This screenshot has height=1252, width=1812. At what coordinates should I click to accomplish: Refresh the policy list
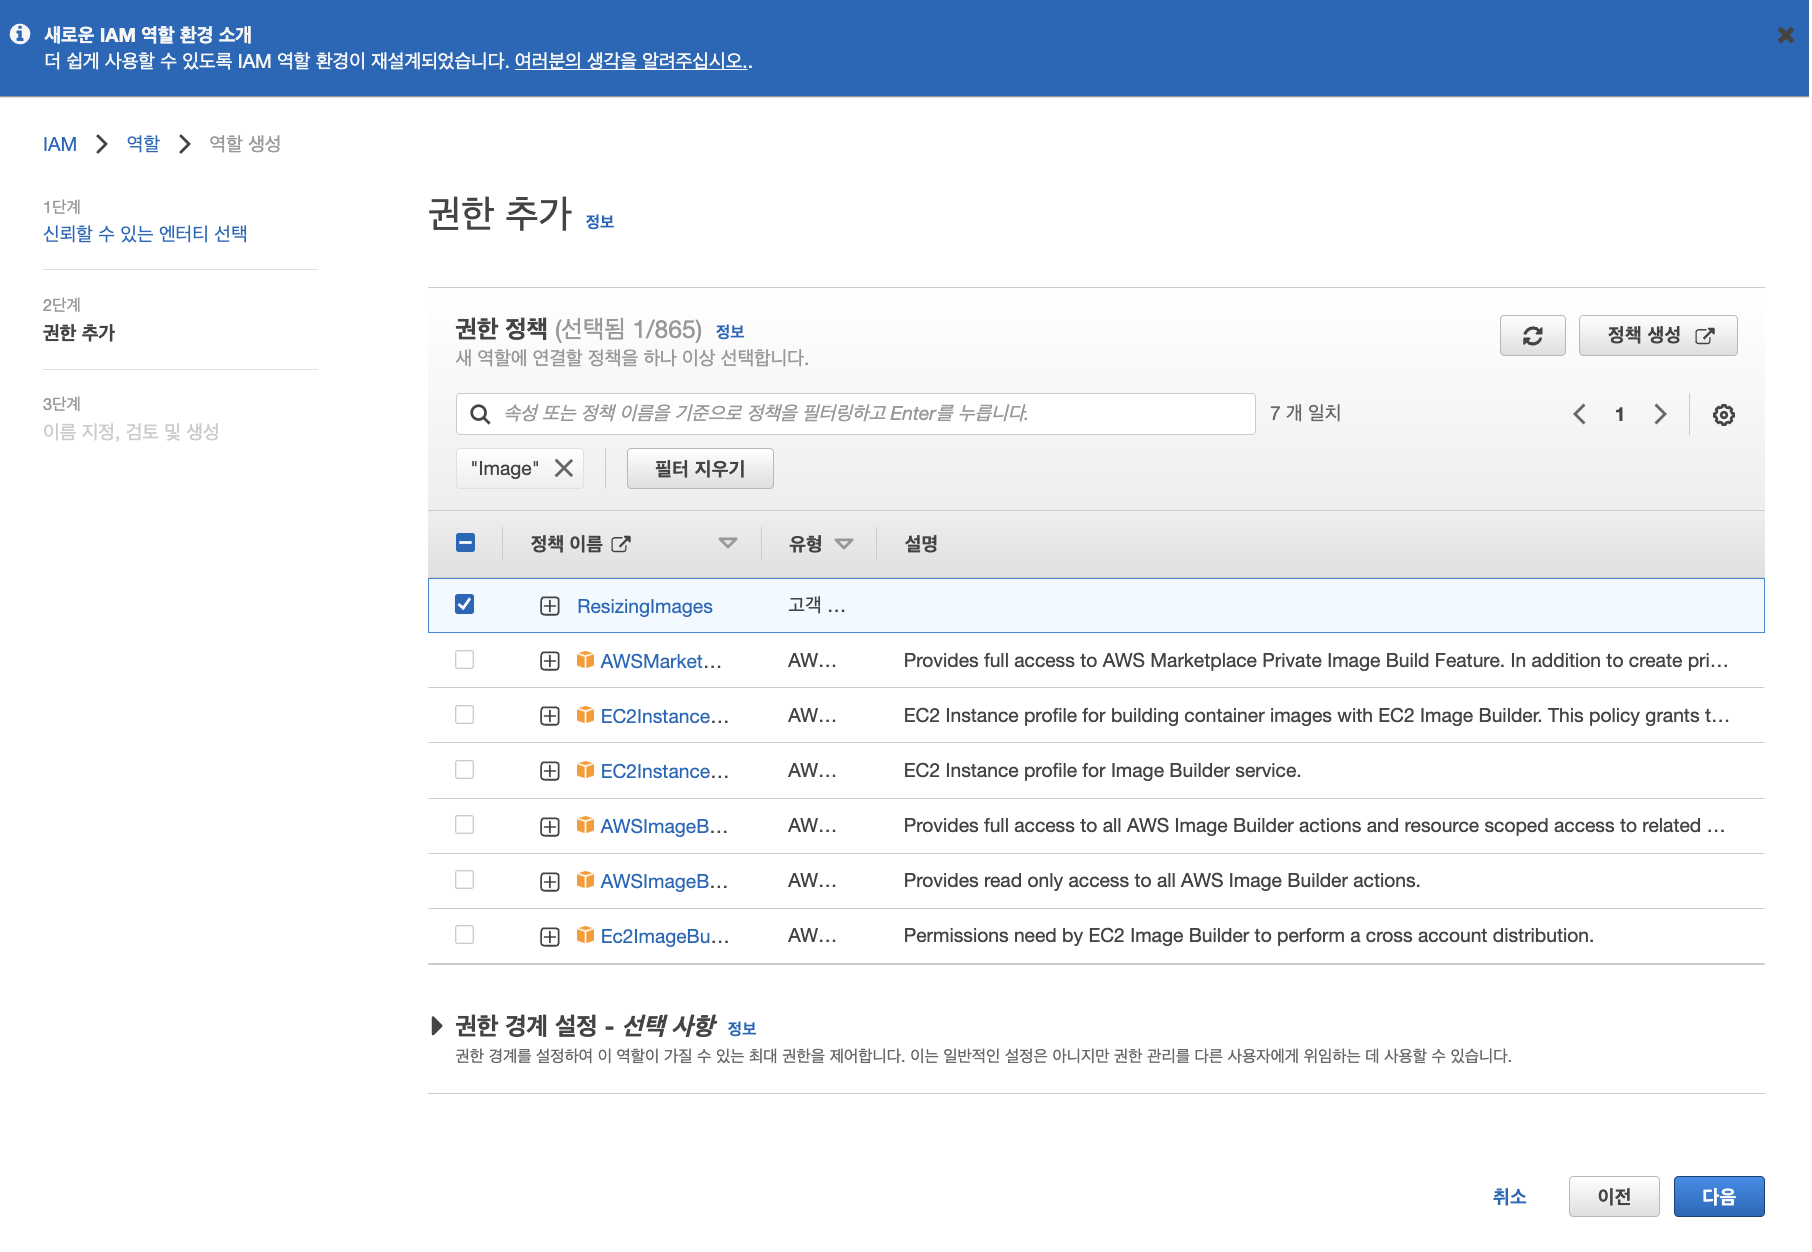(1532, 335)
